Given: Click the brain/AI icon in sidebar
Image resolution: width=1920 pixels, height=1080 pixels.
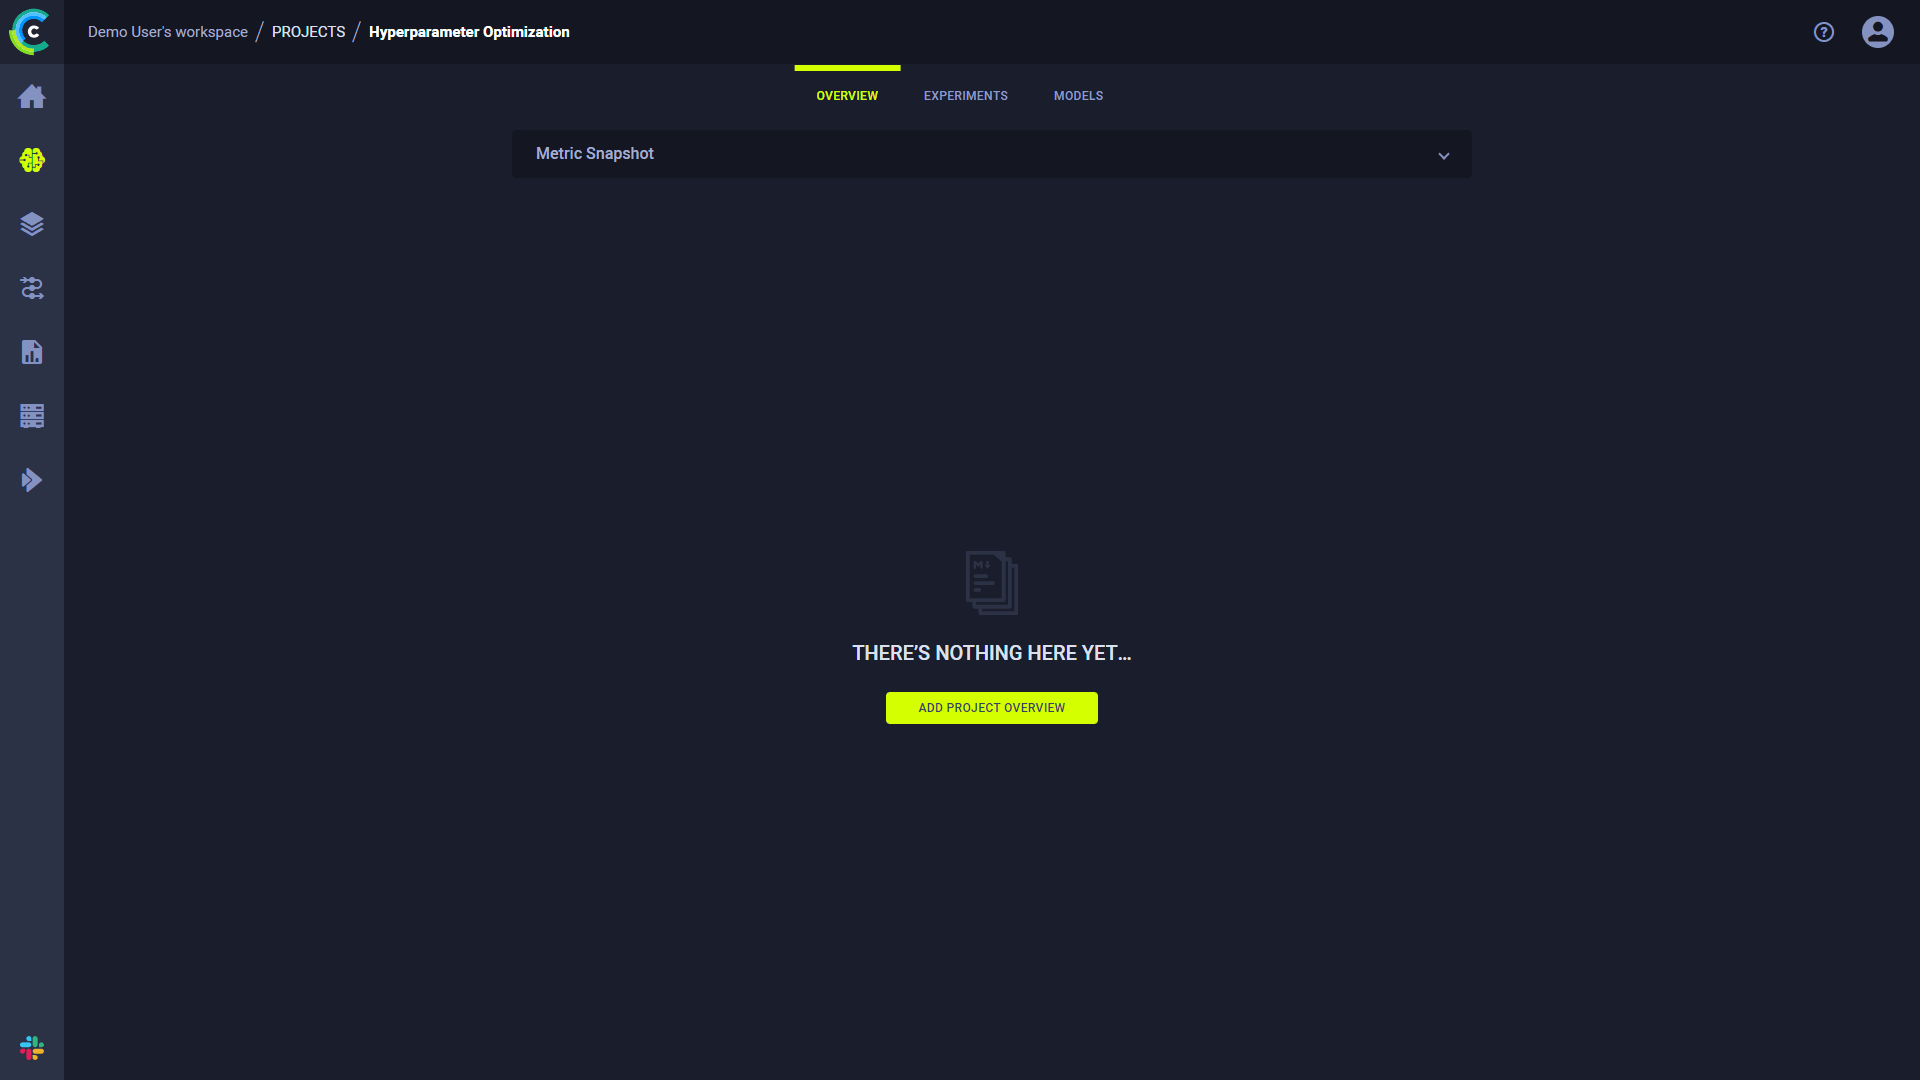Looking at the screenshot, I should (32, 160).
